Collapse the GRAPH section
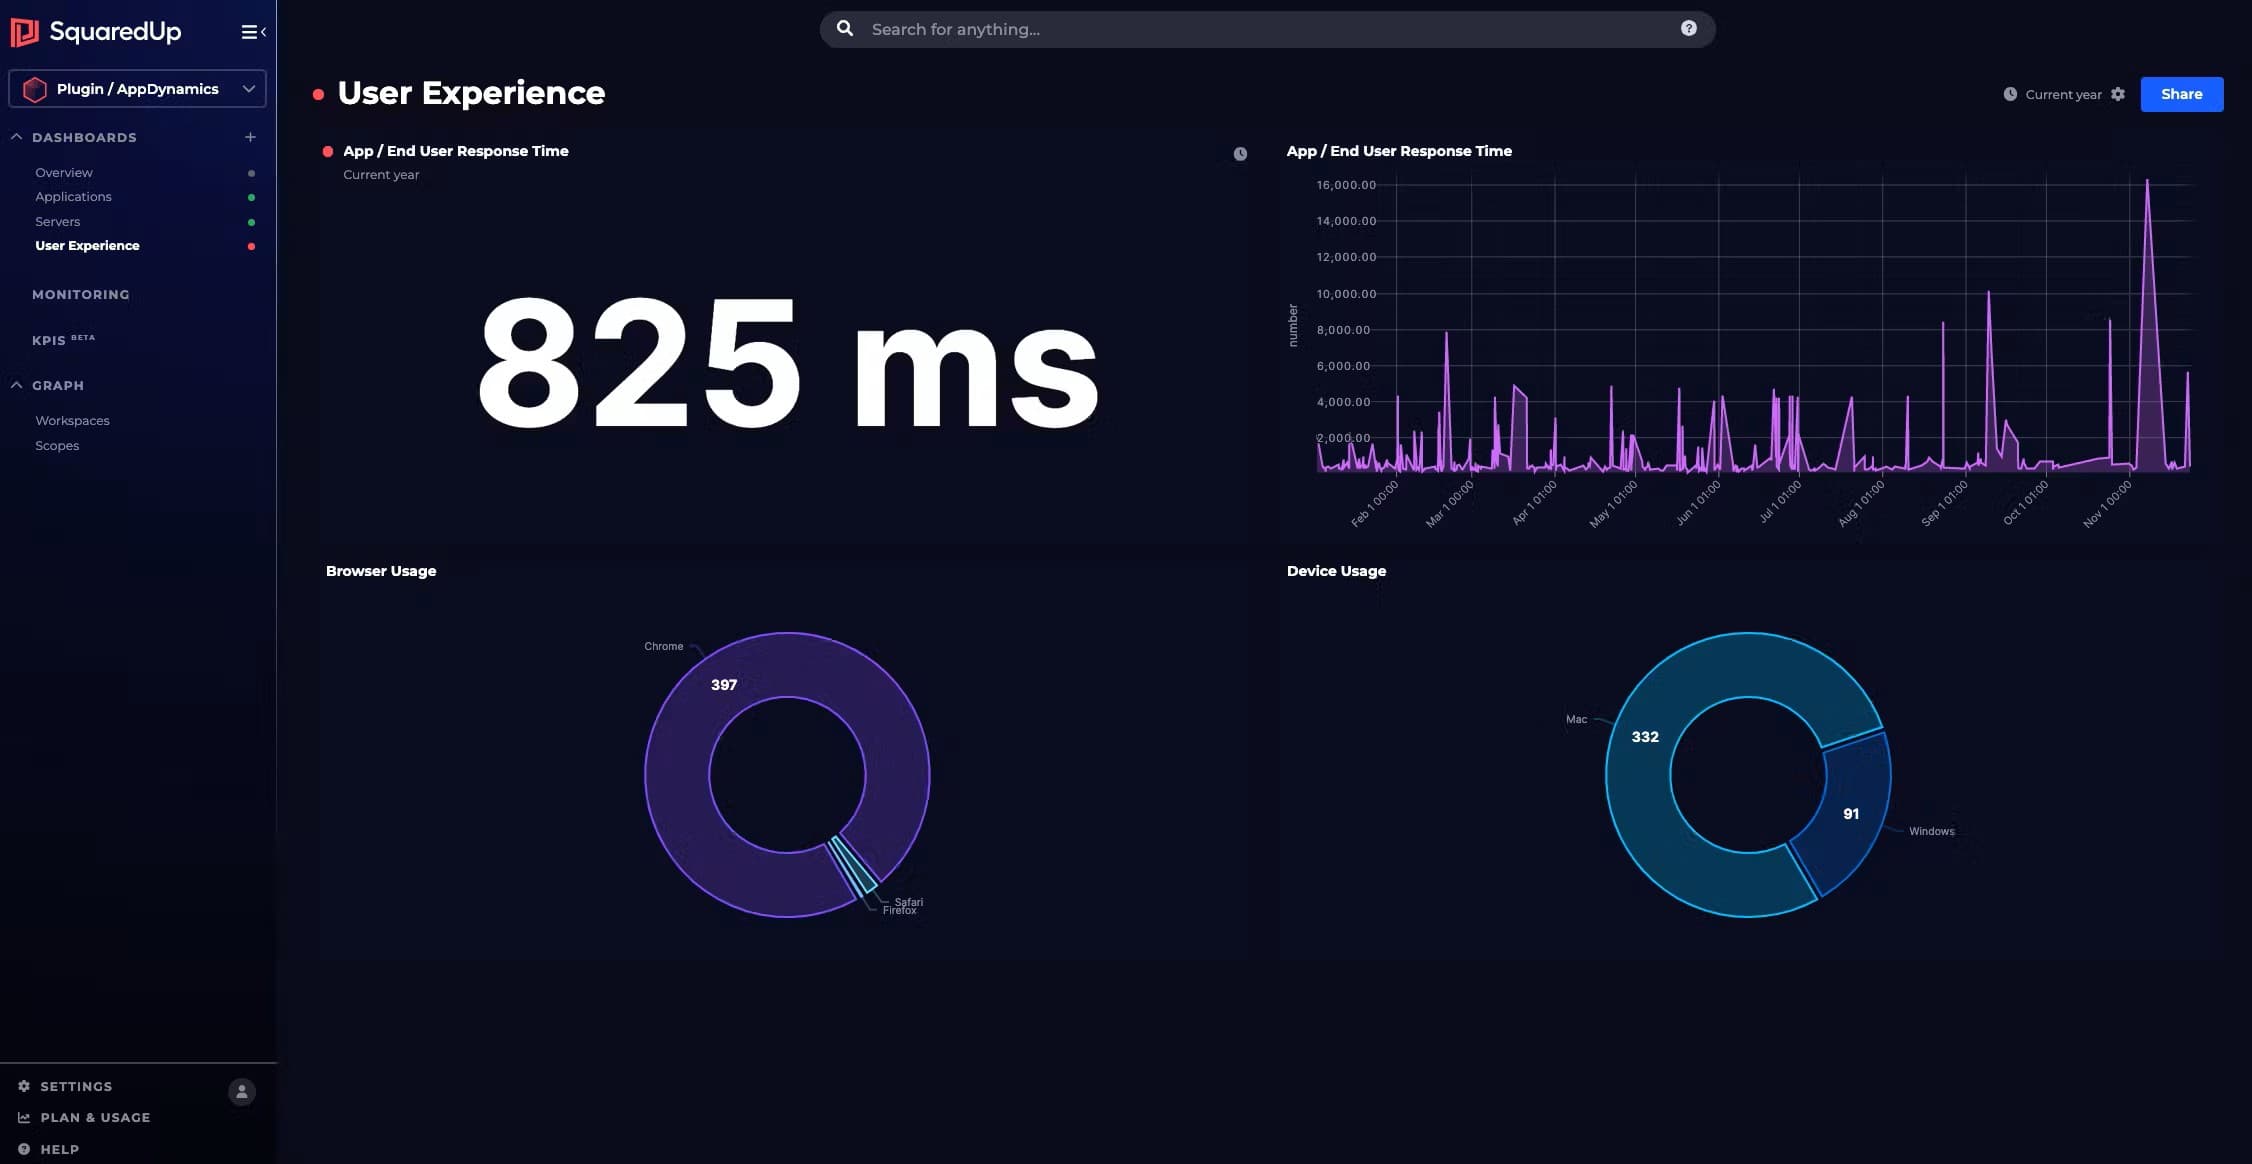 pos(15,384)
